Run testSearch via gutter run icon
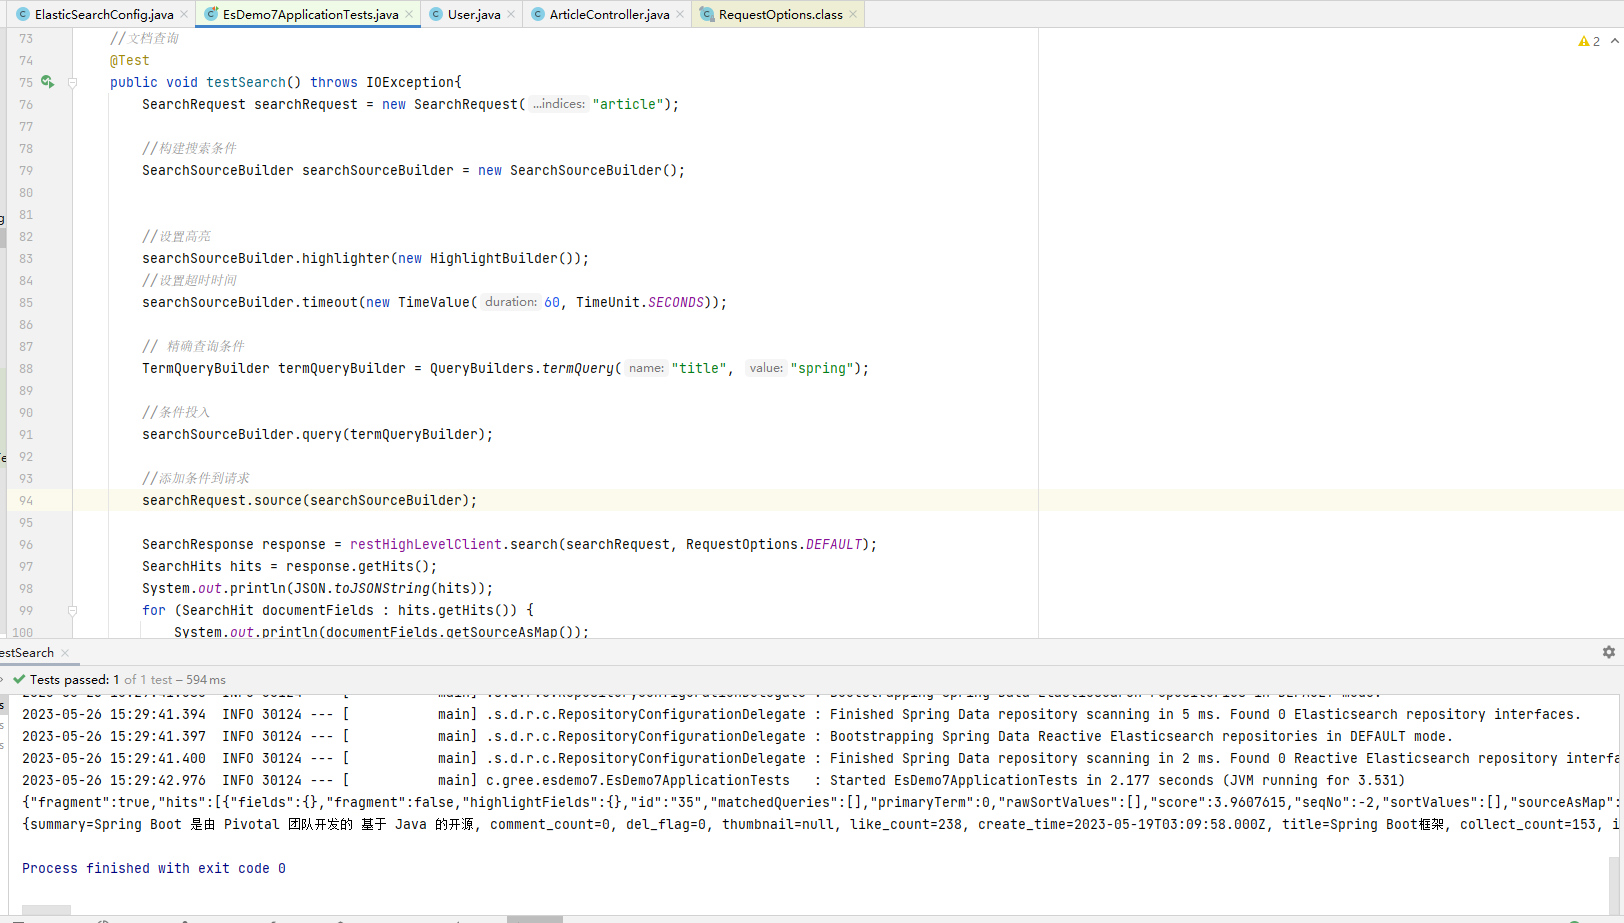This screenshot has height=923, width=1624. 47,82
